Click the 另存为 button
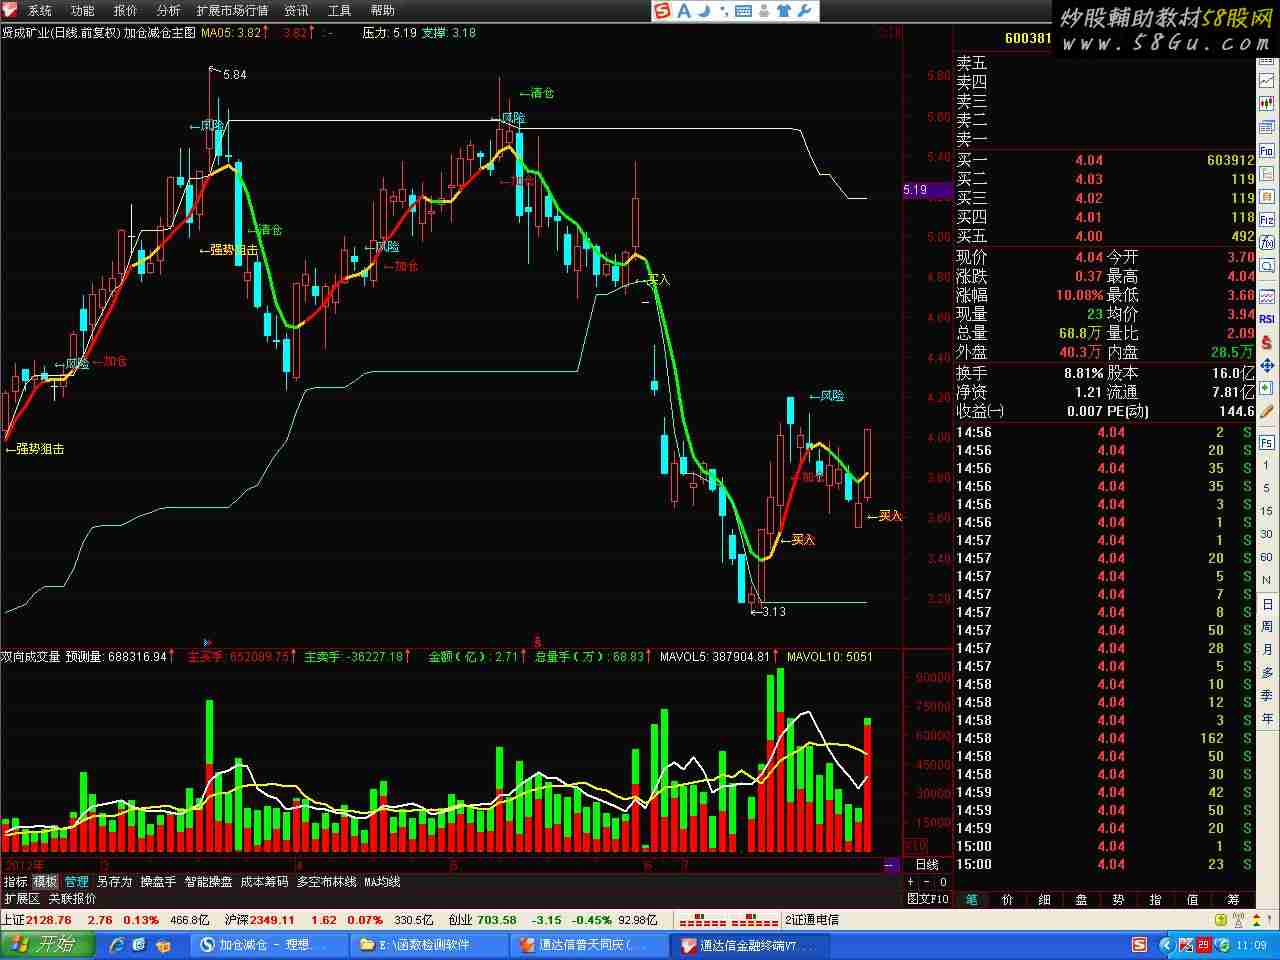This screenshot has width=1280, height=960. click(114, 882)
